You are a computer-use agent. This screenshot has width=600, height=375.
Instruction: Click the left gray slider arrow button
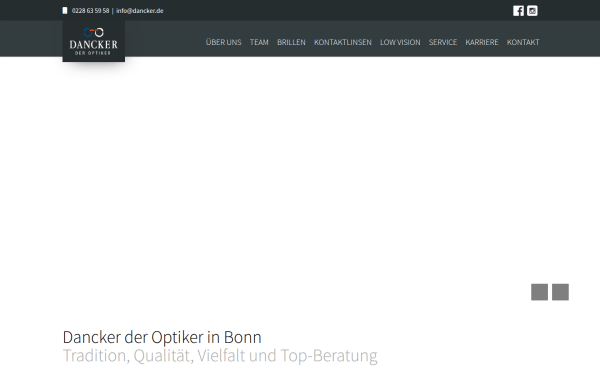540,292
